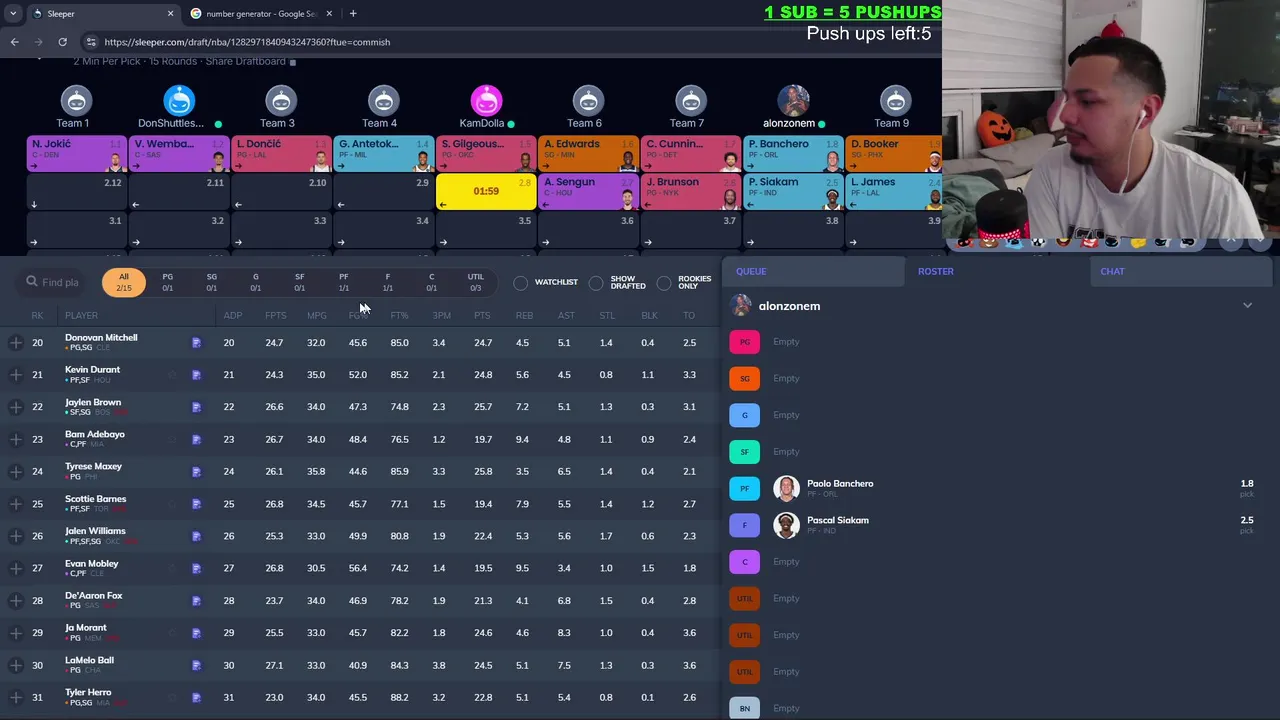Screen dimensions: 1280x720
Task: Star Kevin Durant for watchlist
Action: (x=172, y=375)
